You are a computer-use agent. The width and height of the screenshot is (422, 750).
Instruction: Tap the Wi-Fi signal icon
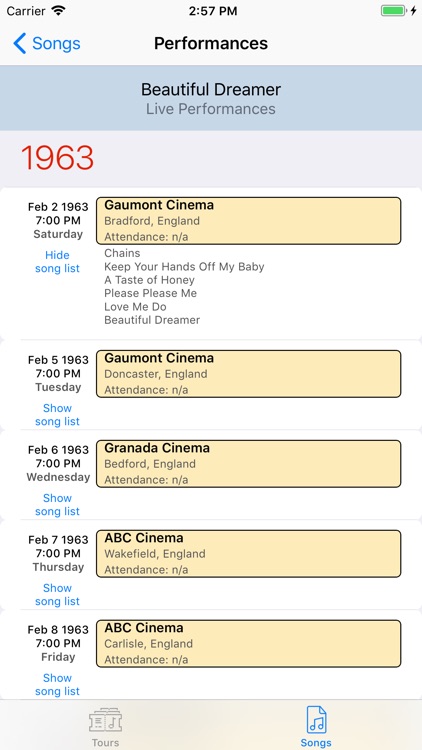[59, 11]
